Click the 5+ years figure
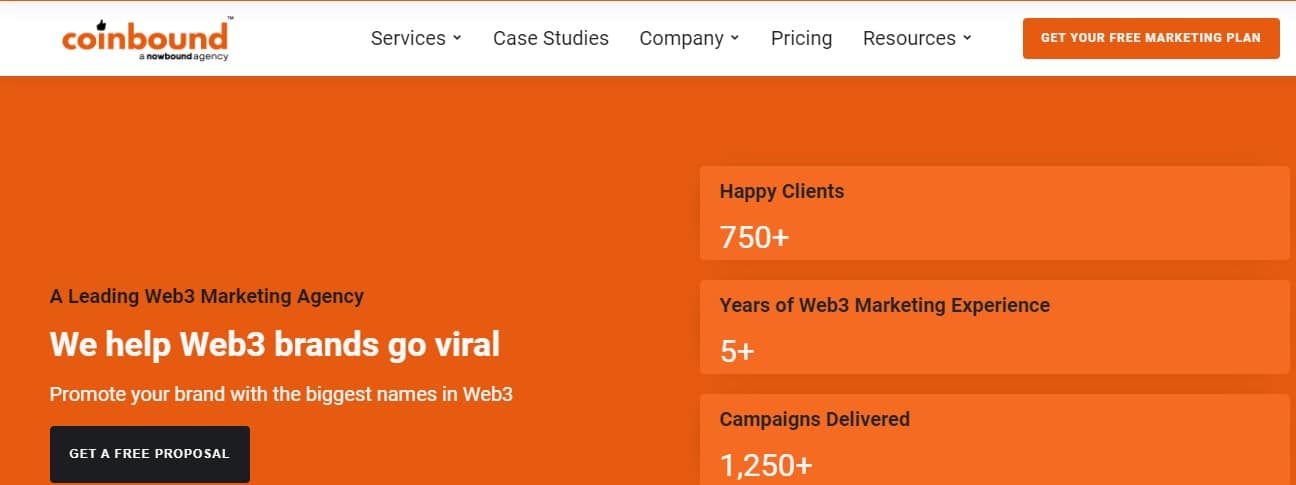Screen dimensions: 1296x485 [x=737, y=351]
